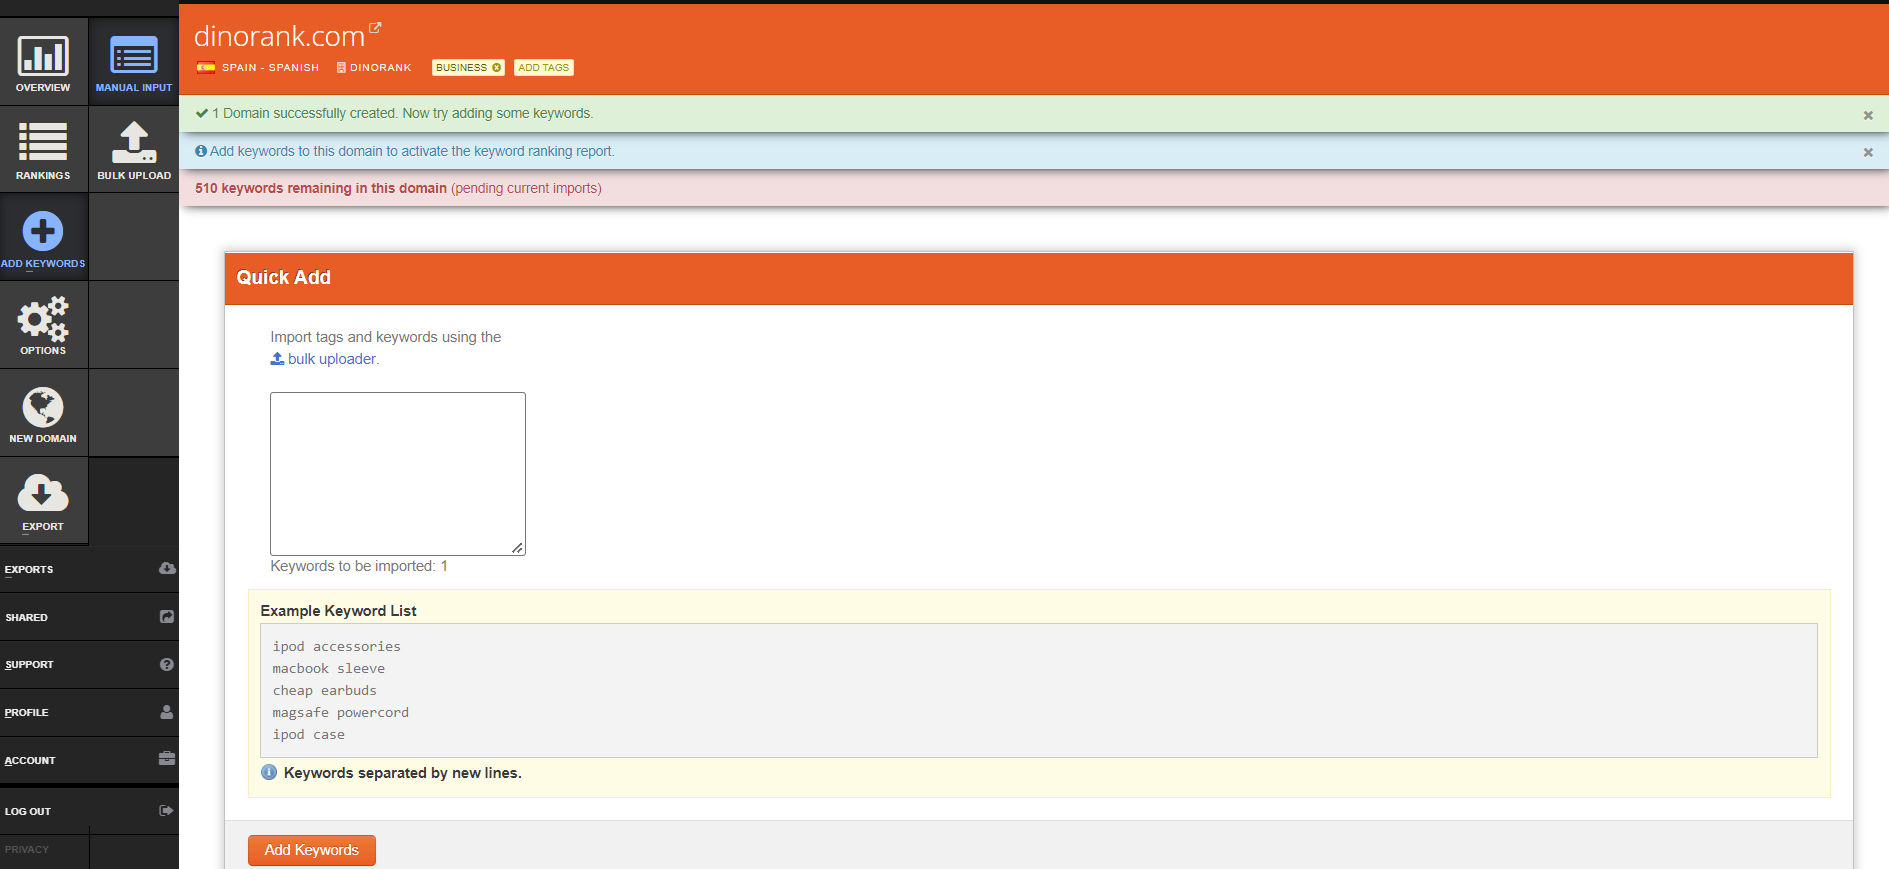Click the sign-out icon beside Log Out
This screenshot has height=869, width=1889.
click(x=167, y=810)
